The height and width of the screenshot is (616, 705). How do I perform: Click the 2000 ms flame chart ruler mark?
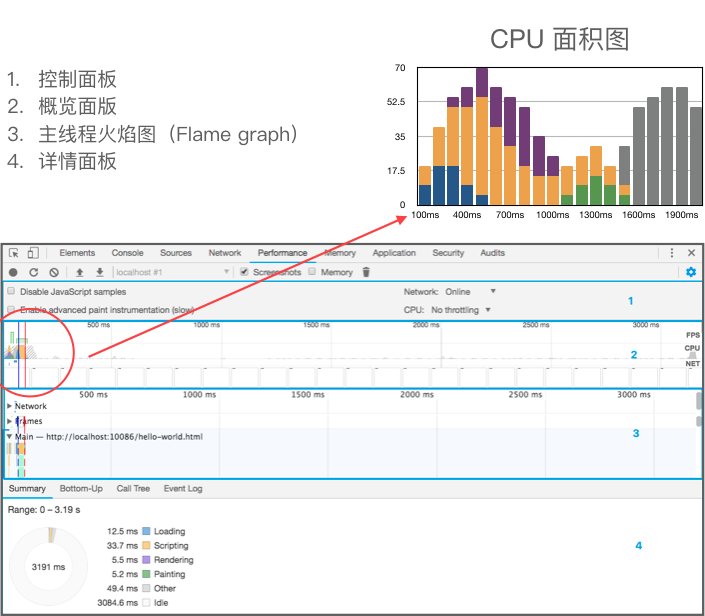417,394
